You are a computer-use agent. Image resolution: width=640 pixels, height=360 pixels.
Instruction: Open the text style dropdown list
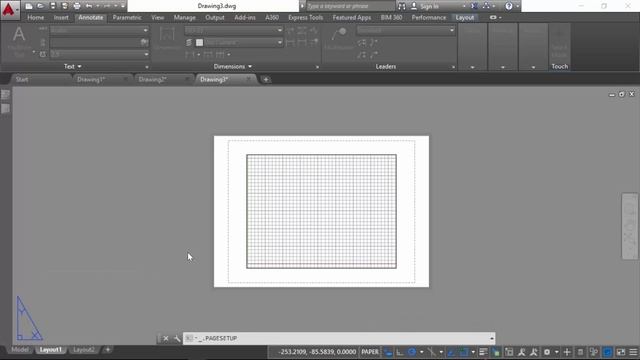click(x=145, y=30)
